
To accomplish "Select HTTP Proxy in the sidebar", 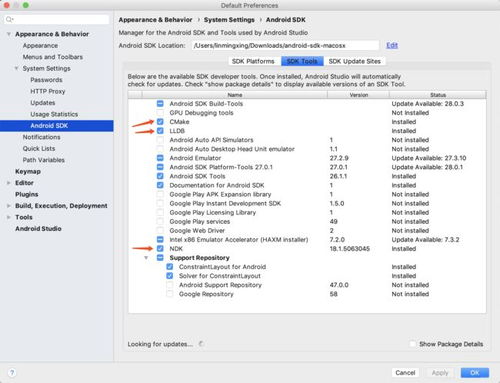I will (x=48, y=91).
